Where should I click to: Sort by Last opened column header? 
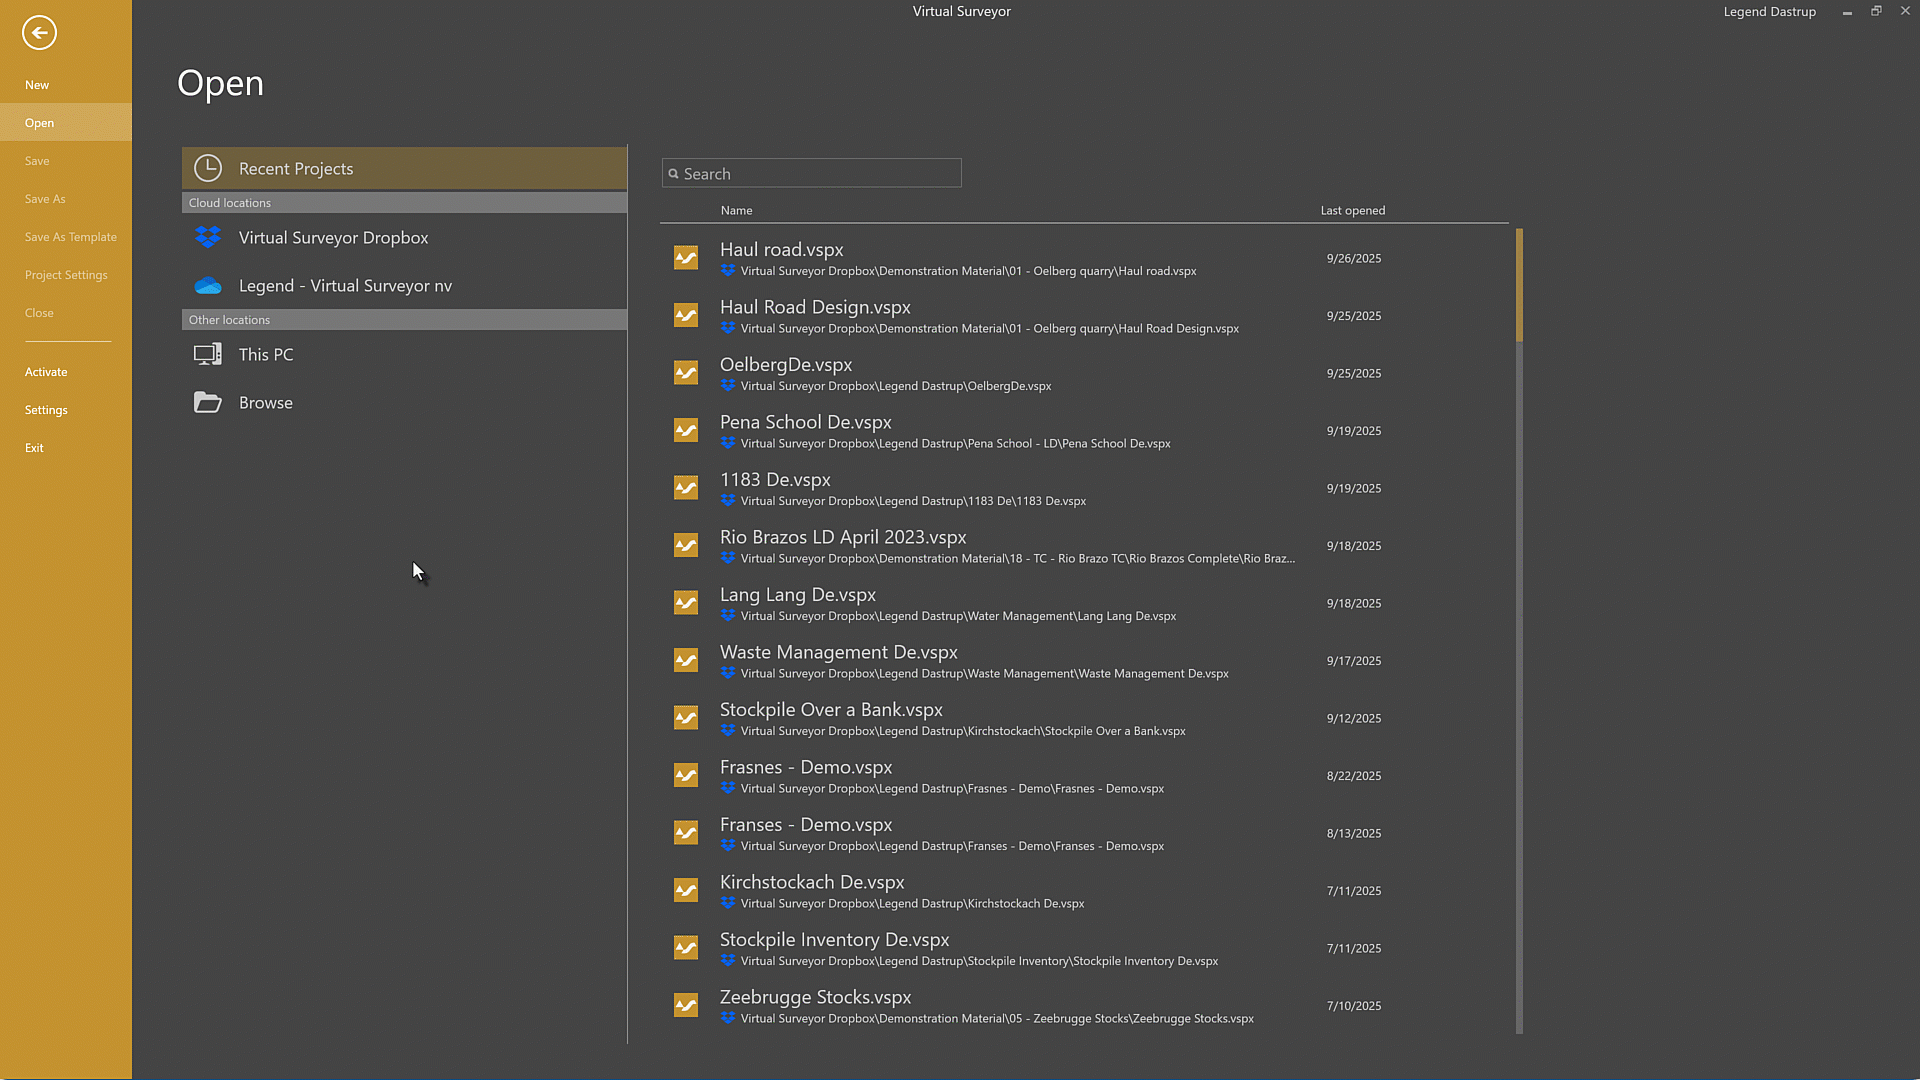(x=1352, y=211)
